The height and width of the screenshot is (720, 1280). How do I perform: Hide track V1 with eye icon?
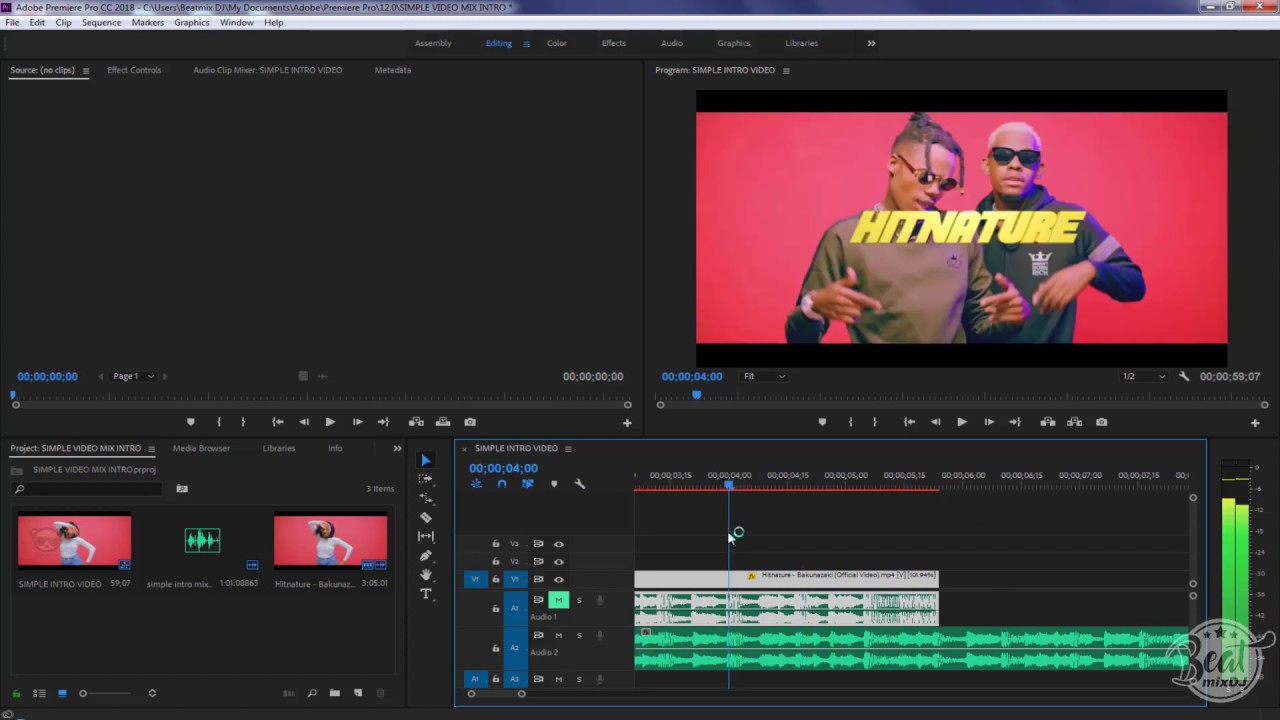pyautogui.click(x=559, y=579)
